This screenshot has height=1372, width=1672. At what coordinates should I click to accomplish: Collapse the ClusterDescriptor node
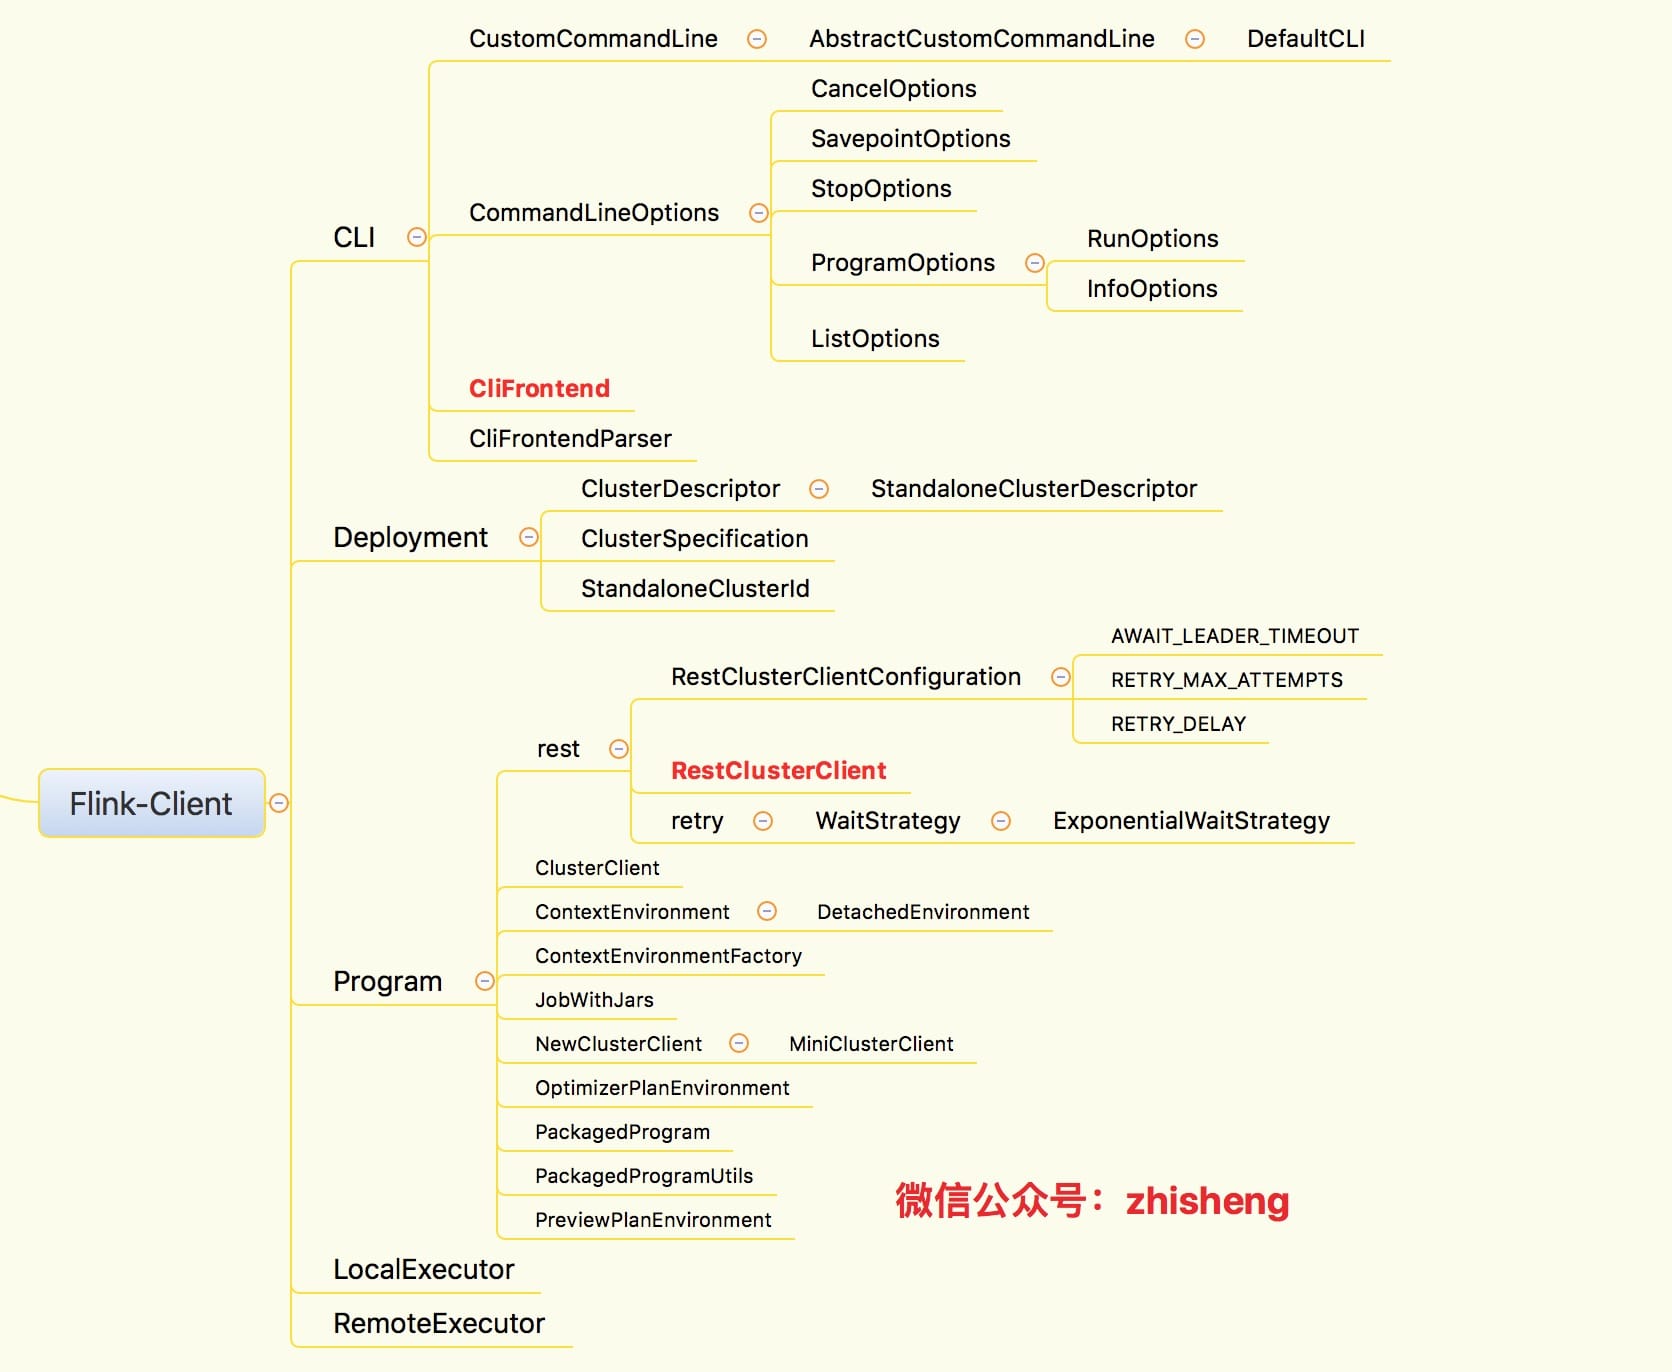[x=819, y=489]
